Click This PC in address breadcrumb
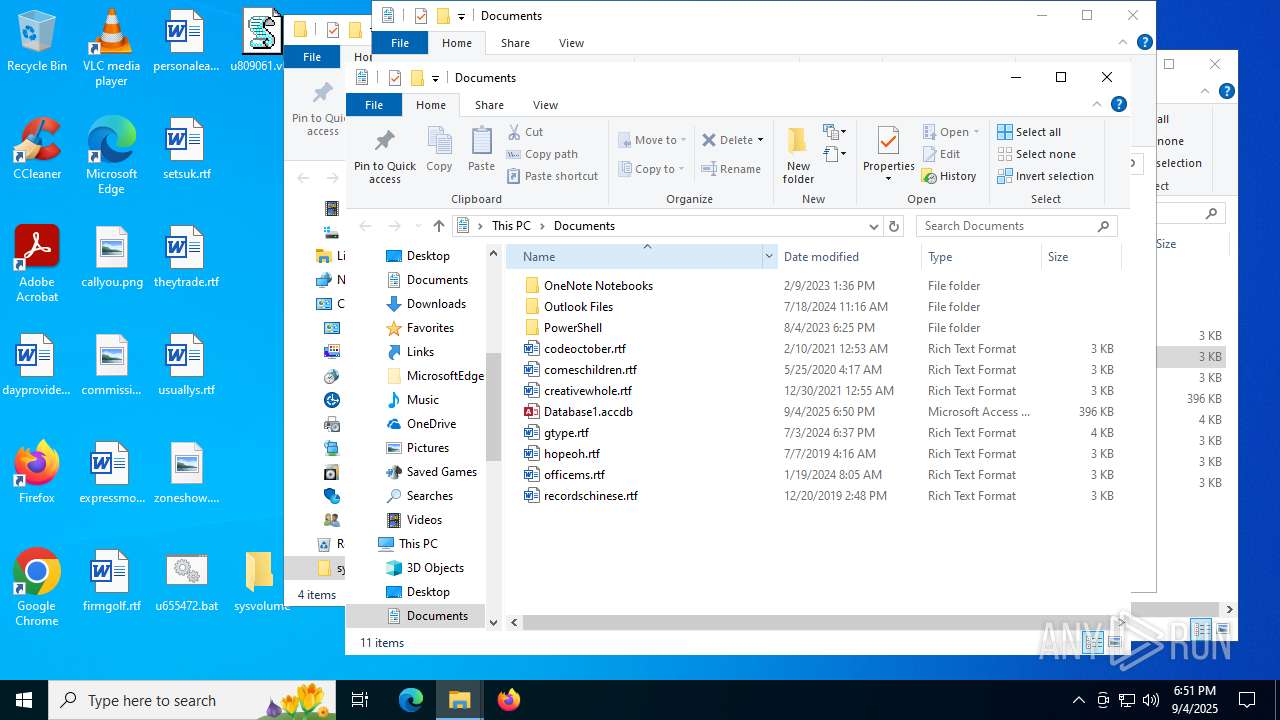The height and width of the screenshot is (720, 1280). point(511,226)
